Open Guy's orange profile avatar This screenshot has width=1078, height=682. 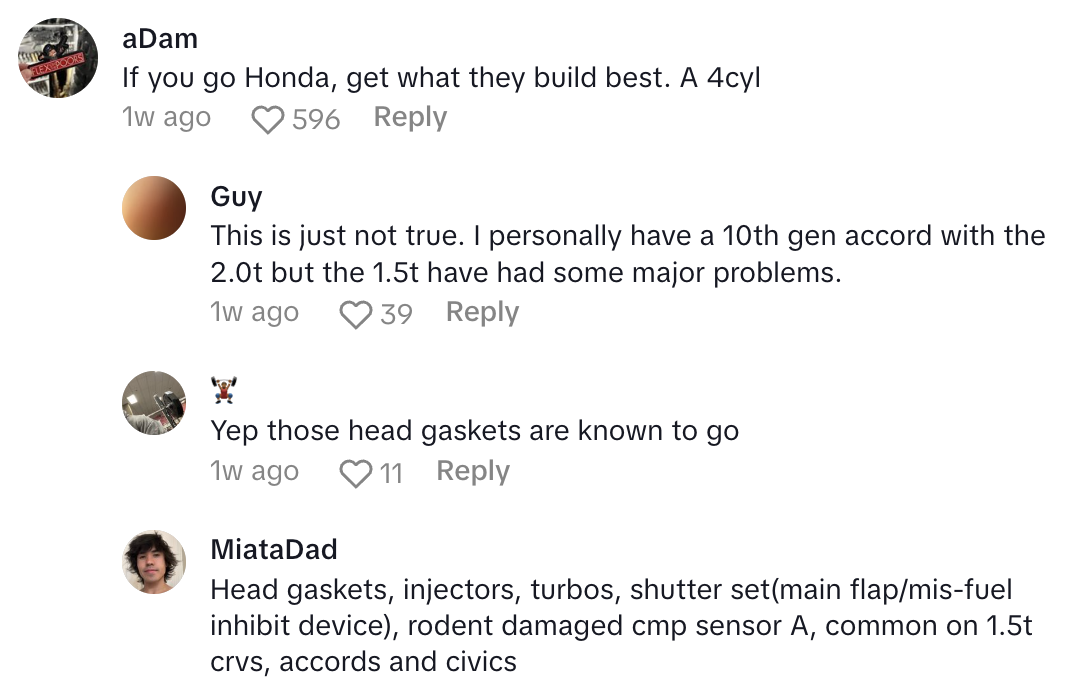pyautogui.click(x=154, y=208)
